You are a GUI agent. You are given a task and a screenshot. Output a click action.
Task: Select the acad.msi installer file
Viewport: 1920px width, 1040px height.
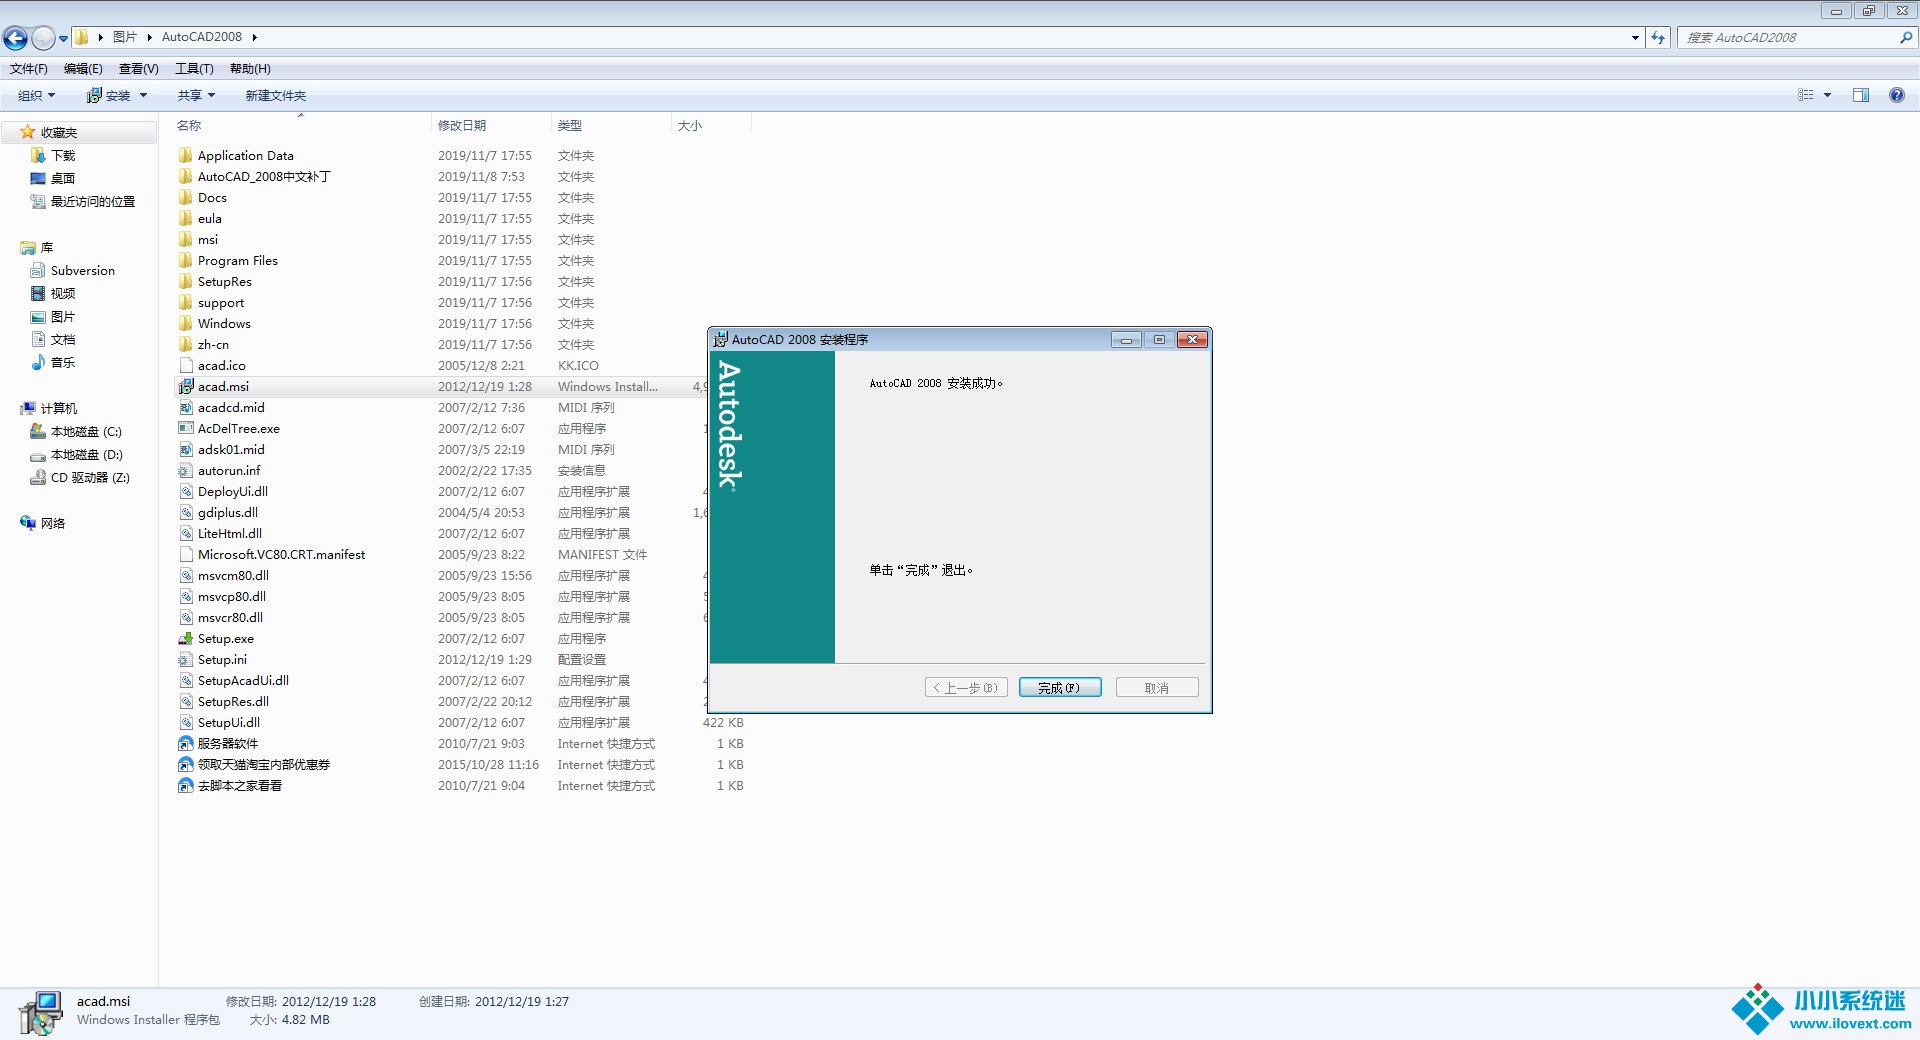click(x=223, y=387)
